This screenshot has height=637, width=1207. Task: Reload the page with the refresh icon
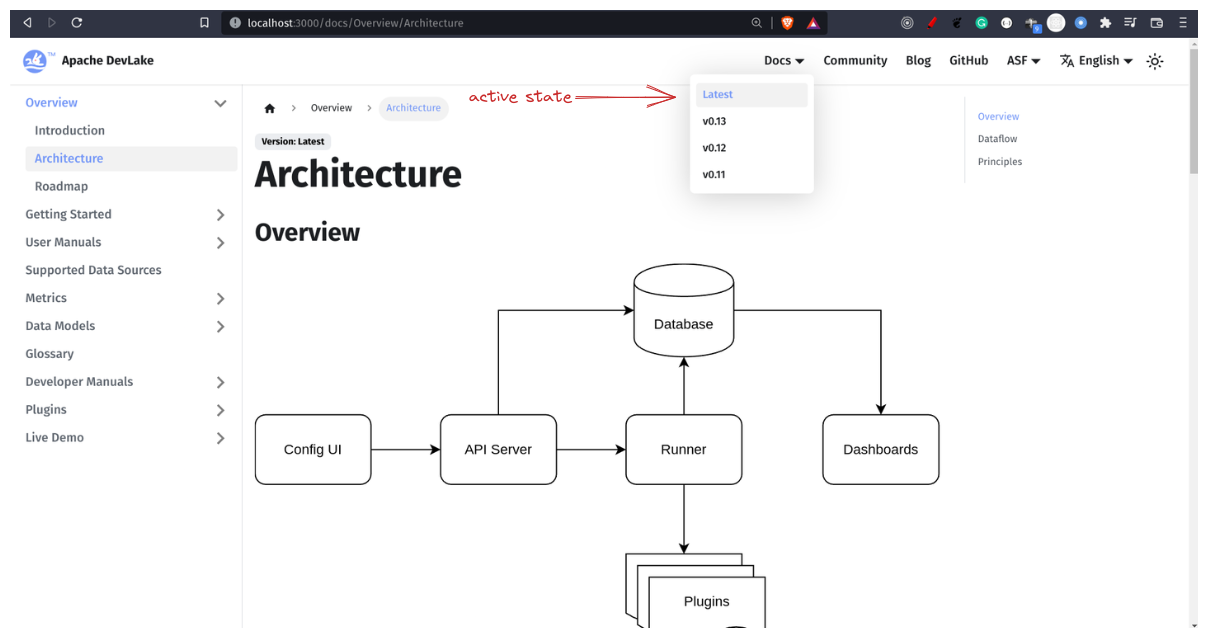77,23
